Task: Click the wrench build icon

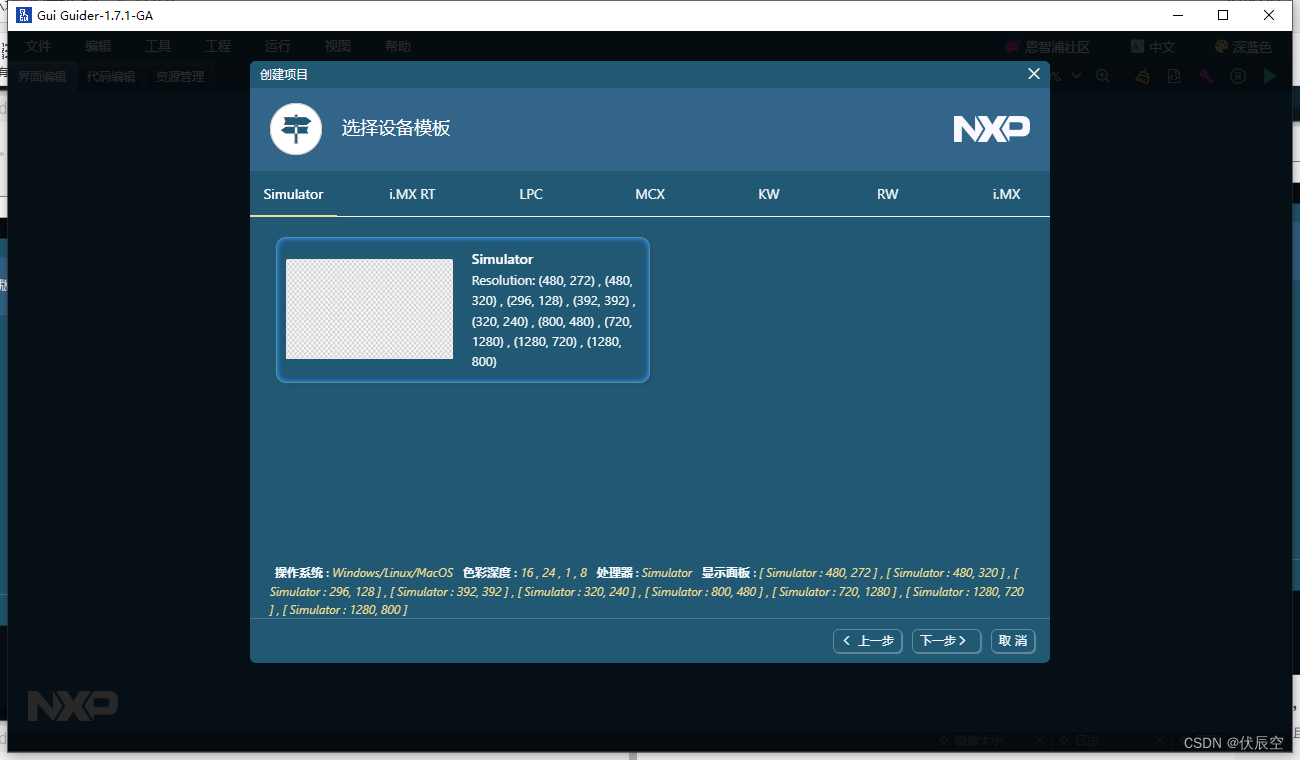Action: point(1206,76)
